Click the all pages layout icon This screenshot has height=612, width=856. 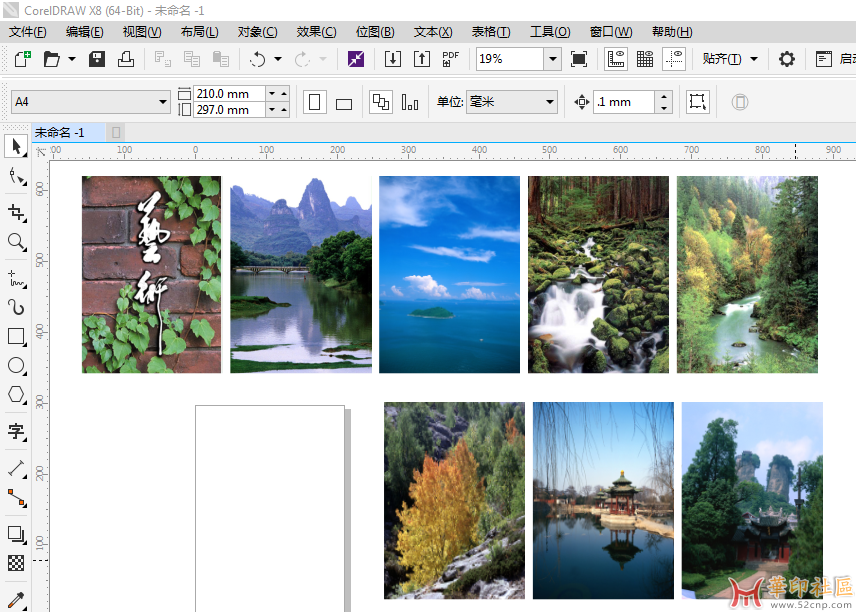click(381, 102)
